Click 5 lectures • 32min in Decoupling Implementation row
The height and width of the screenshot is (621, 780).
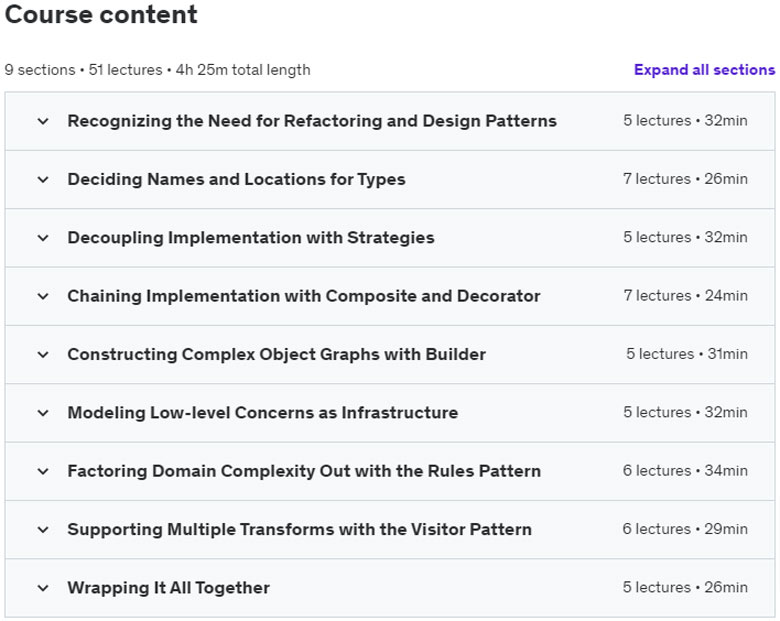click(685, 237)
